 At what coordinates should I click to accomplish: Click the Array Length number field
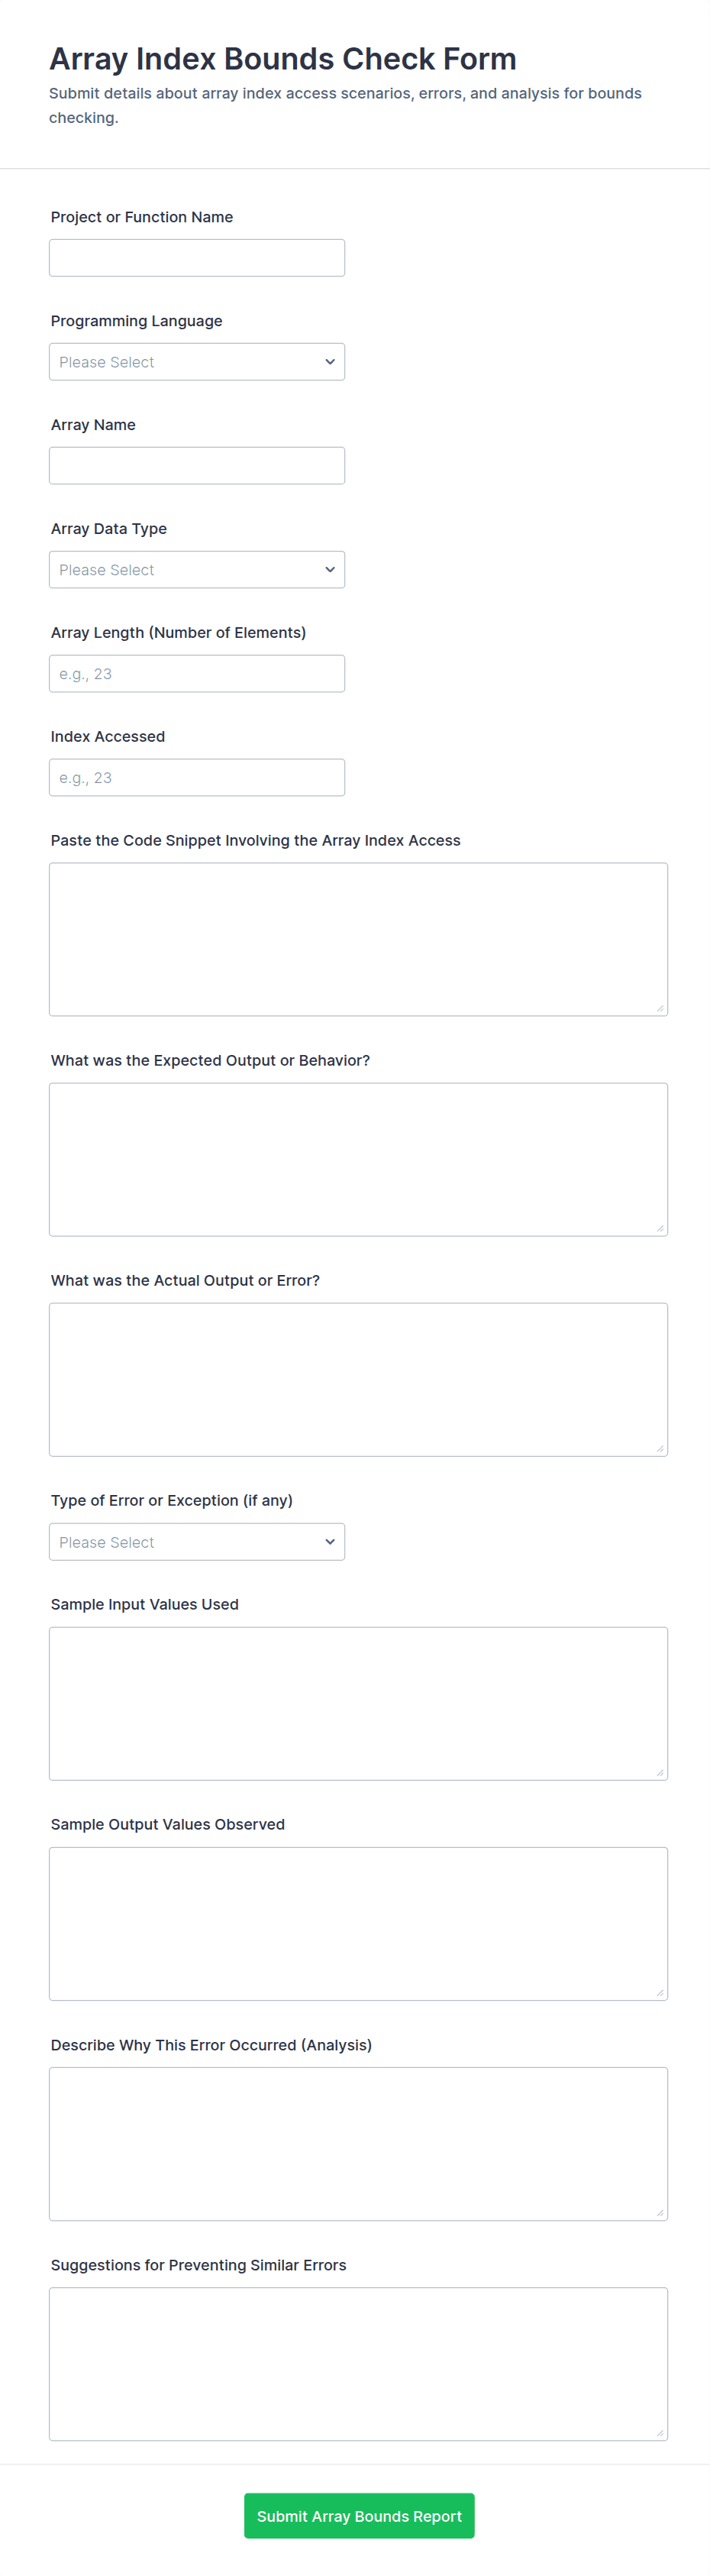pyautogui.click(x=197, y=674)
